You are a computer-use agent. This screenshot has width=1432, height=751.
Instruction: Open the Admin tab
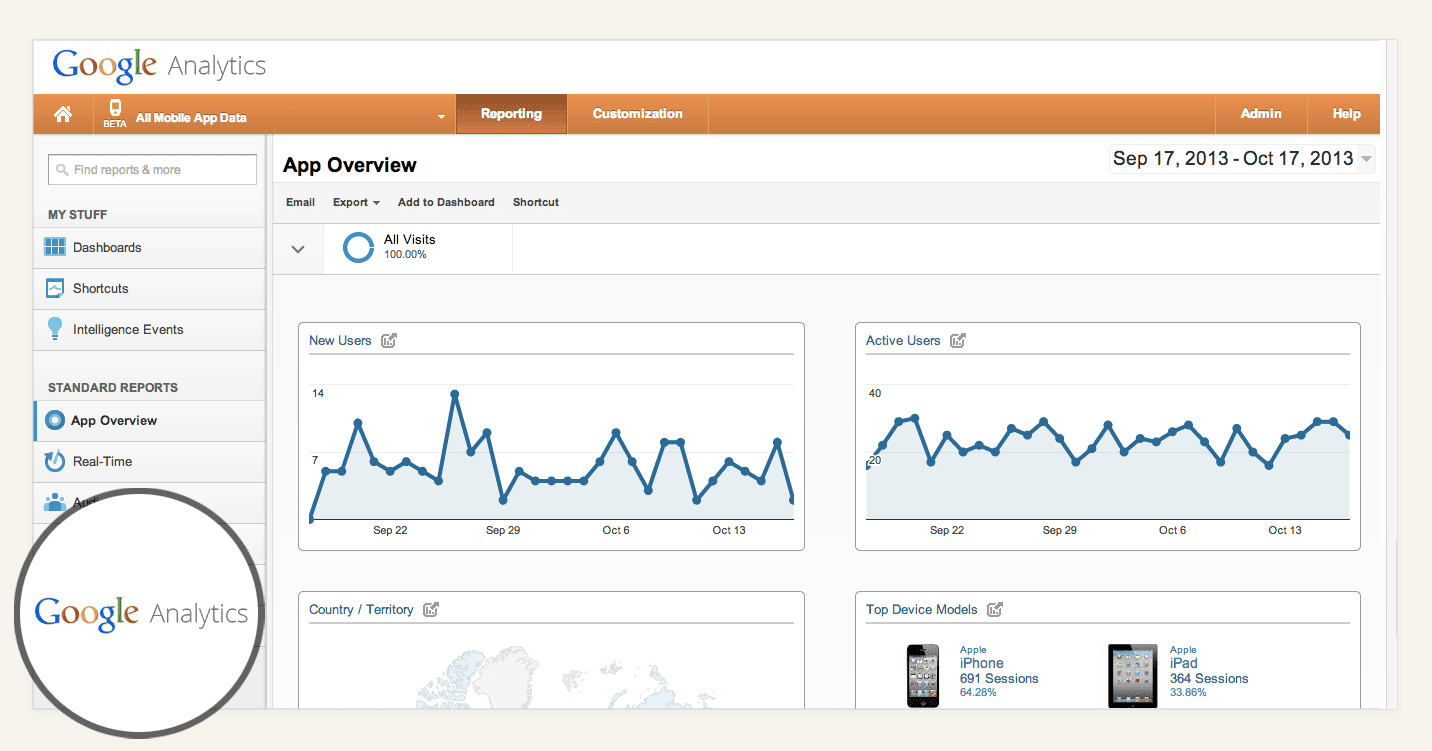tap(1261, 114)
